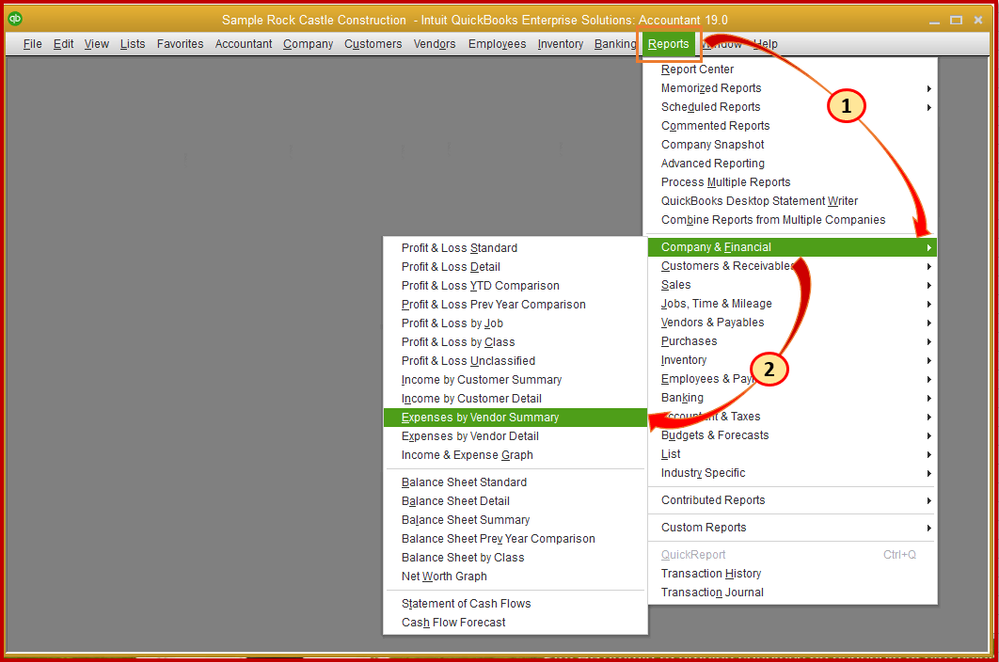Choose Profit & Loss by Job
999x662 pixels.
coord(515,323)
